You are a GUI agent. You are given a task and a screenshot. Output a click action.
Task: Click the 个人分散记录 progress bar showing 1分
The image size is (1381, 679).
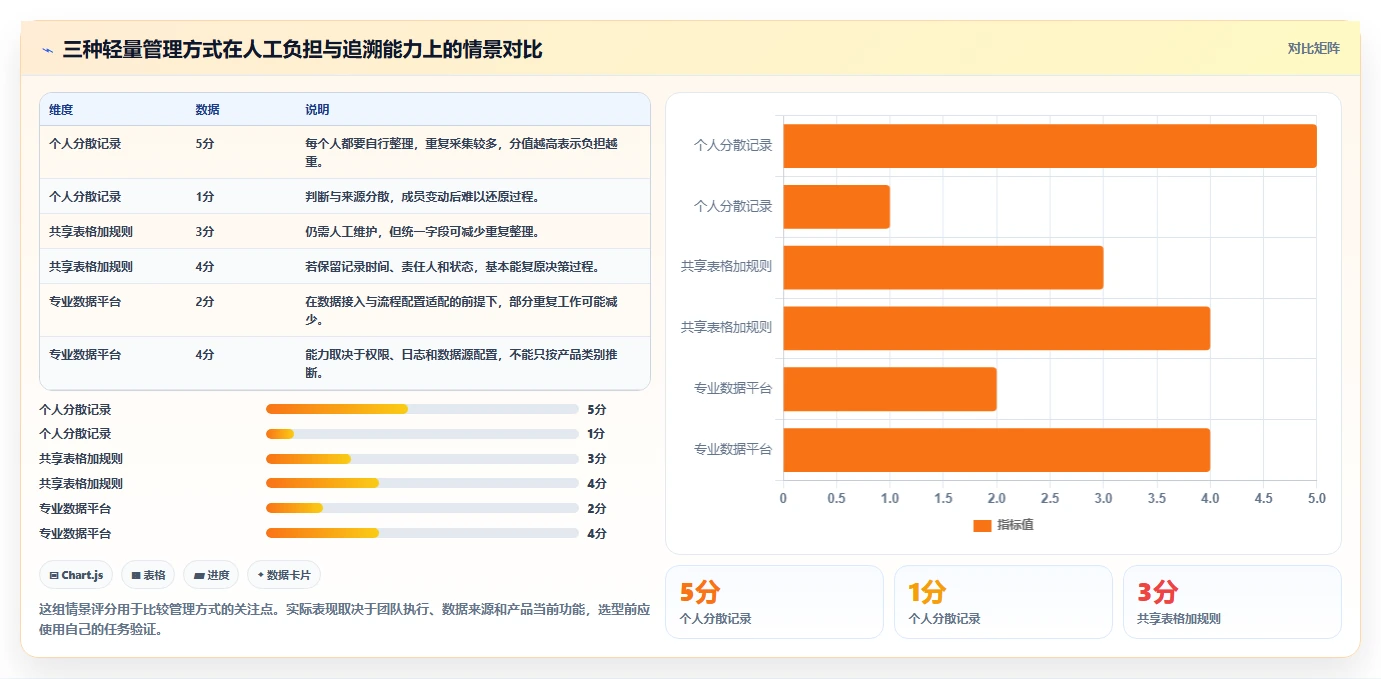coord(422,434)
